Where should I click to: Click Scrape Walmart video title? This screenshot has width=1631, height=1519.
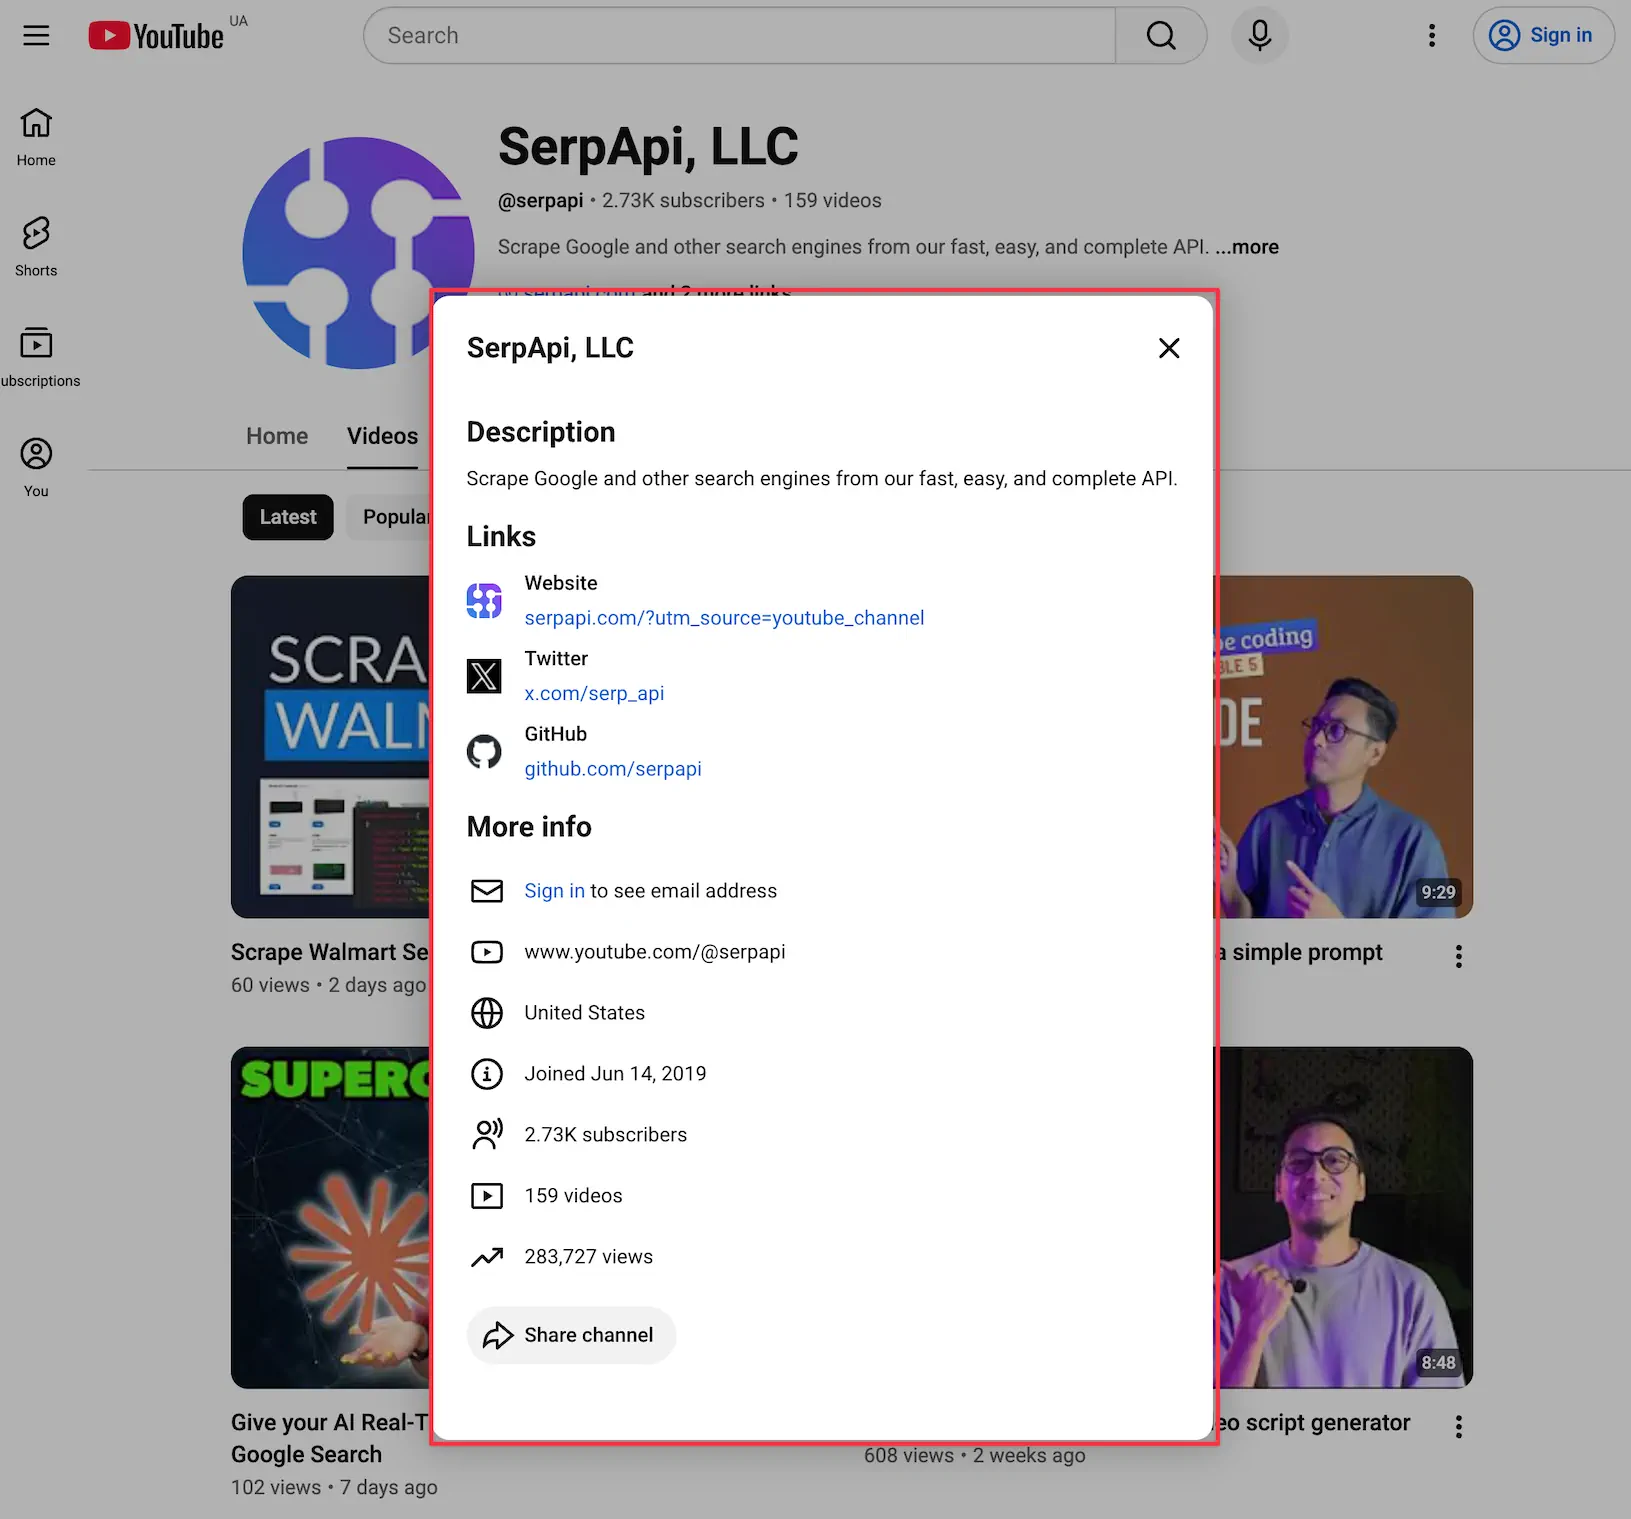(x=330, y=952)
